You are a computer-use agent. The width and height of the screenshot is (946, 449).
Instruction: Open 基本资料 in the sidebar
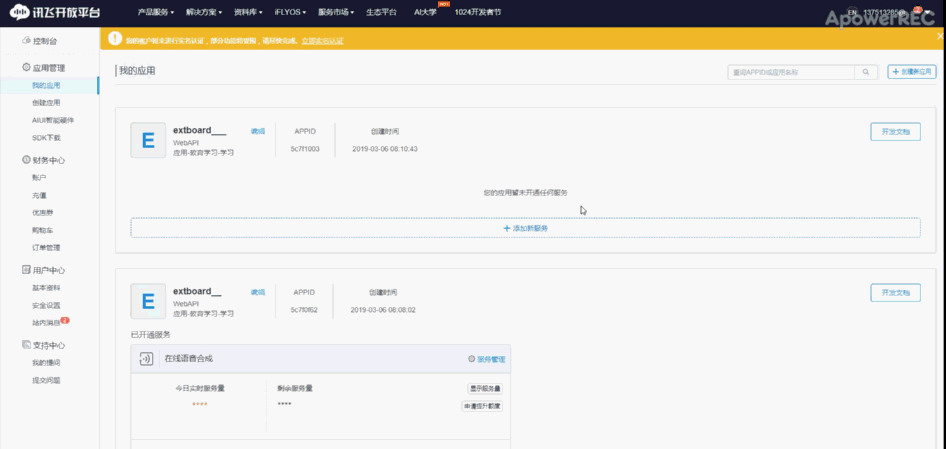[46, 288]
